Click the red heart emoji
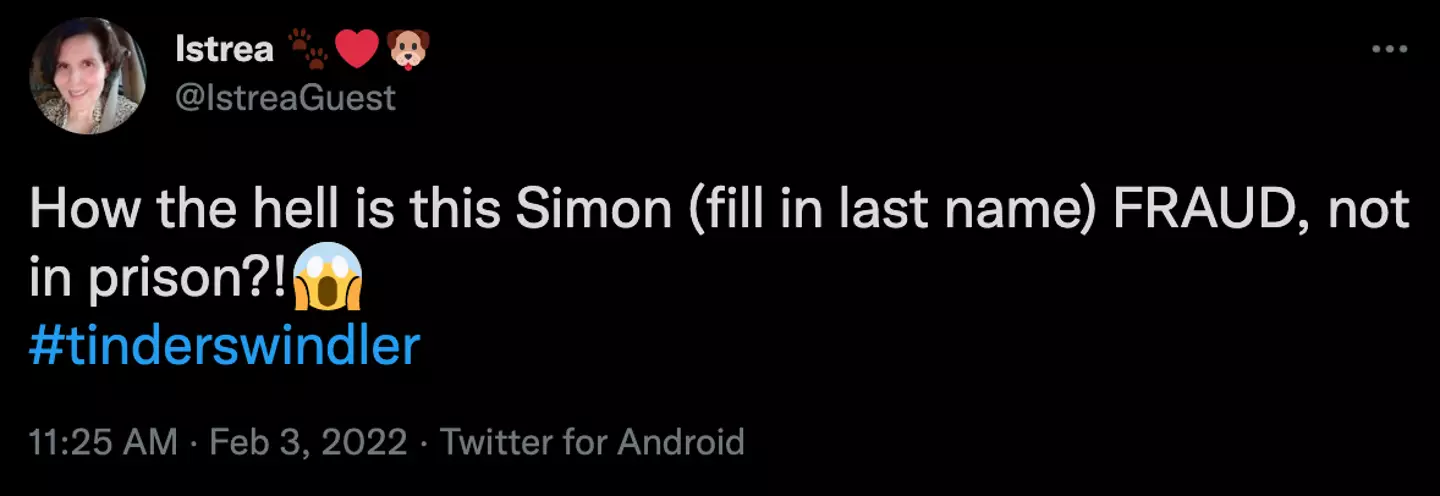The width and height of the screenshot is (1440, 496). coord(356,50)
